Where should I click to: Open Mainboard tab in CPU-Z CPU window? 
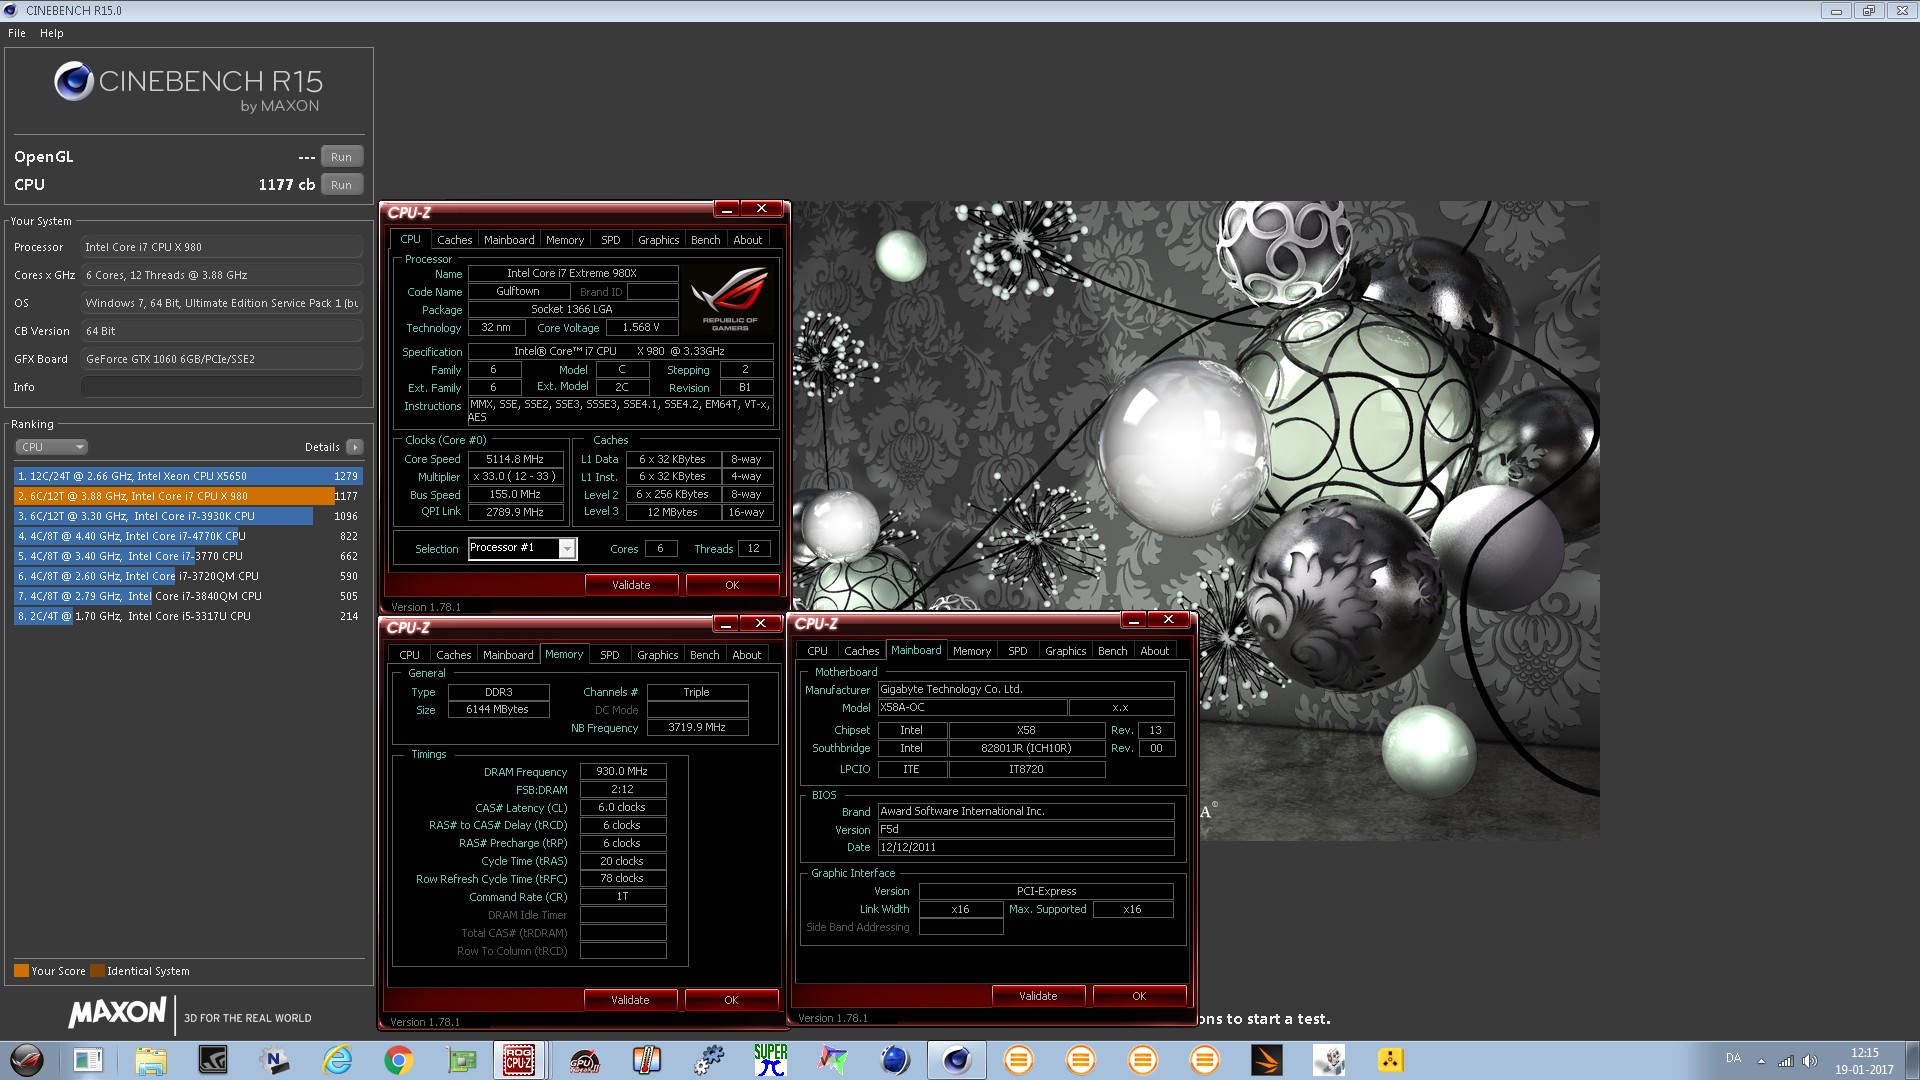pos(509,240)
